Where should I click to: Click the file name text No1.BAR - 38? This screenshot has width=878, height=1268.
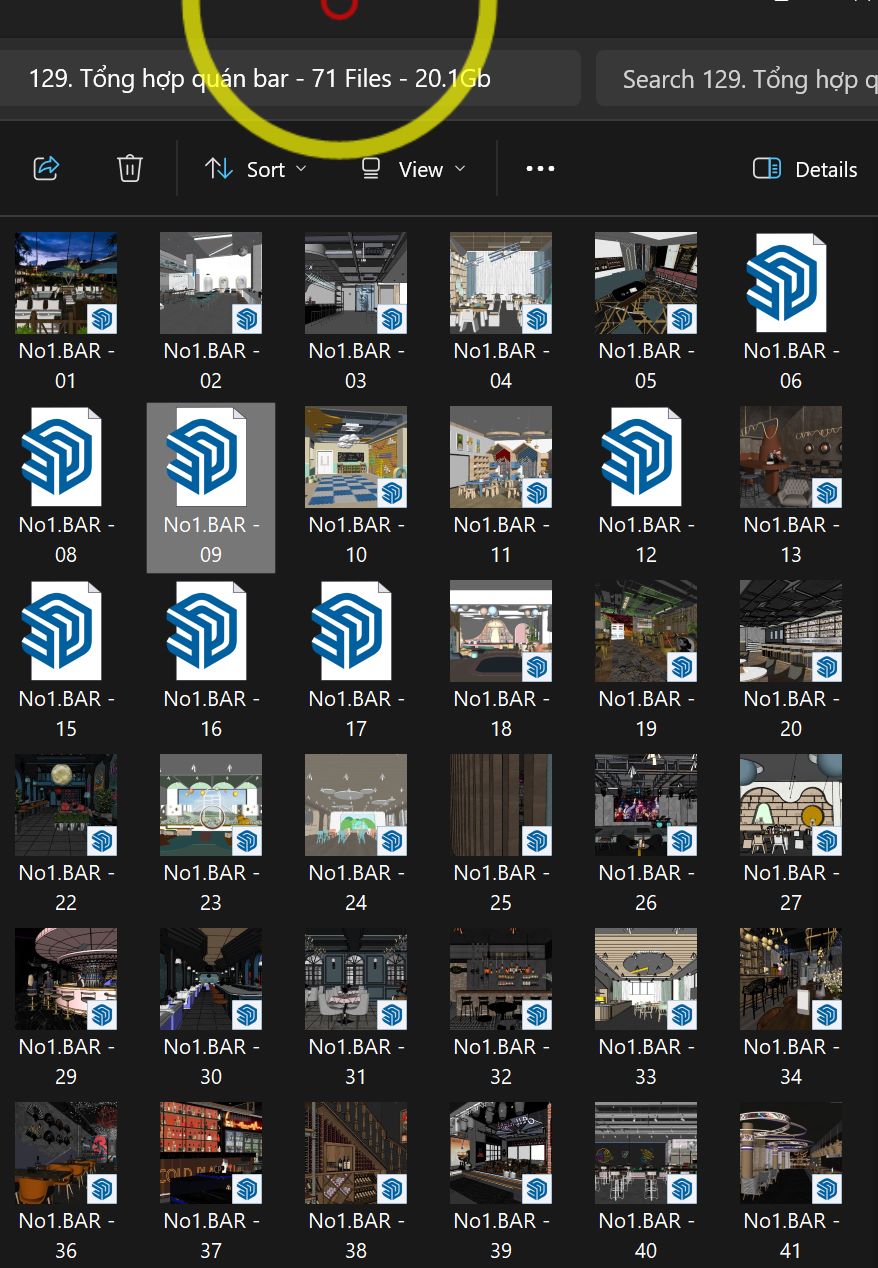pyautogui.click(x=356, y=1236)
